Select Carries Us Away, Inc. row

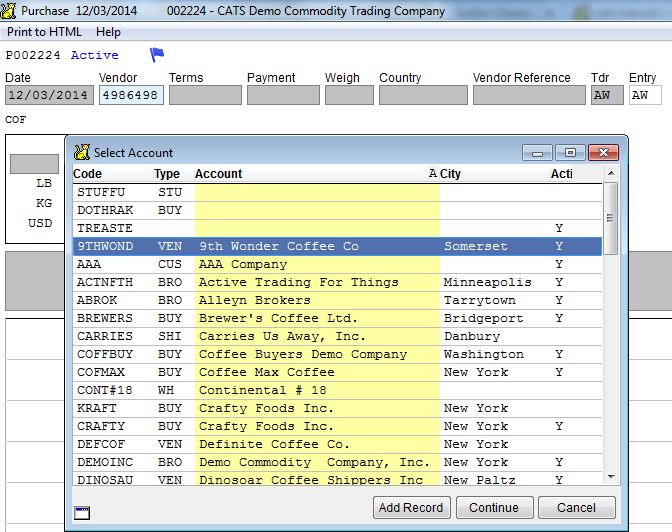click(x=337, y=337)
